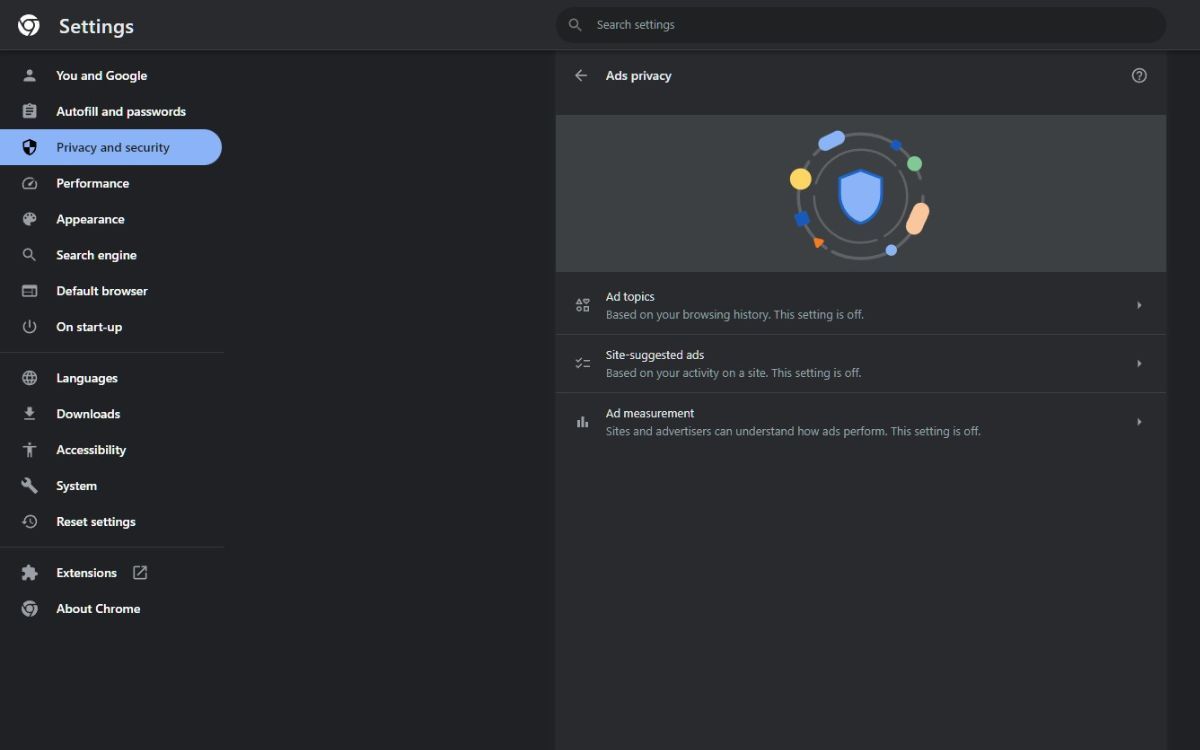Image resolution: width=1200 pixels, height=750 pixels.
Task: Click the Performance speedometer icon
Action: point(28,183)
